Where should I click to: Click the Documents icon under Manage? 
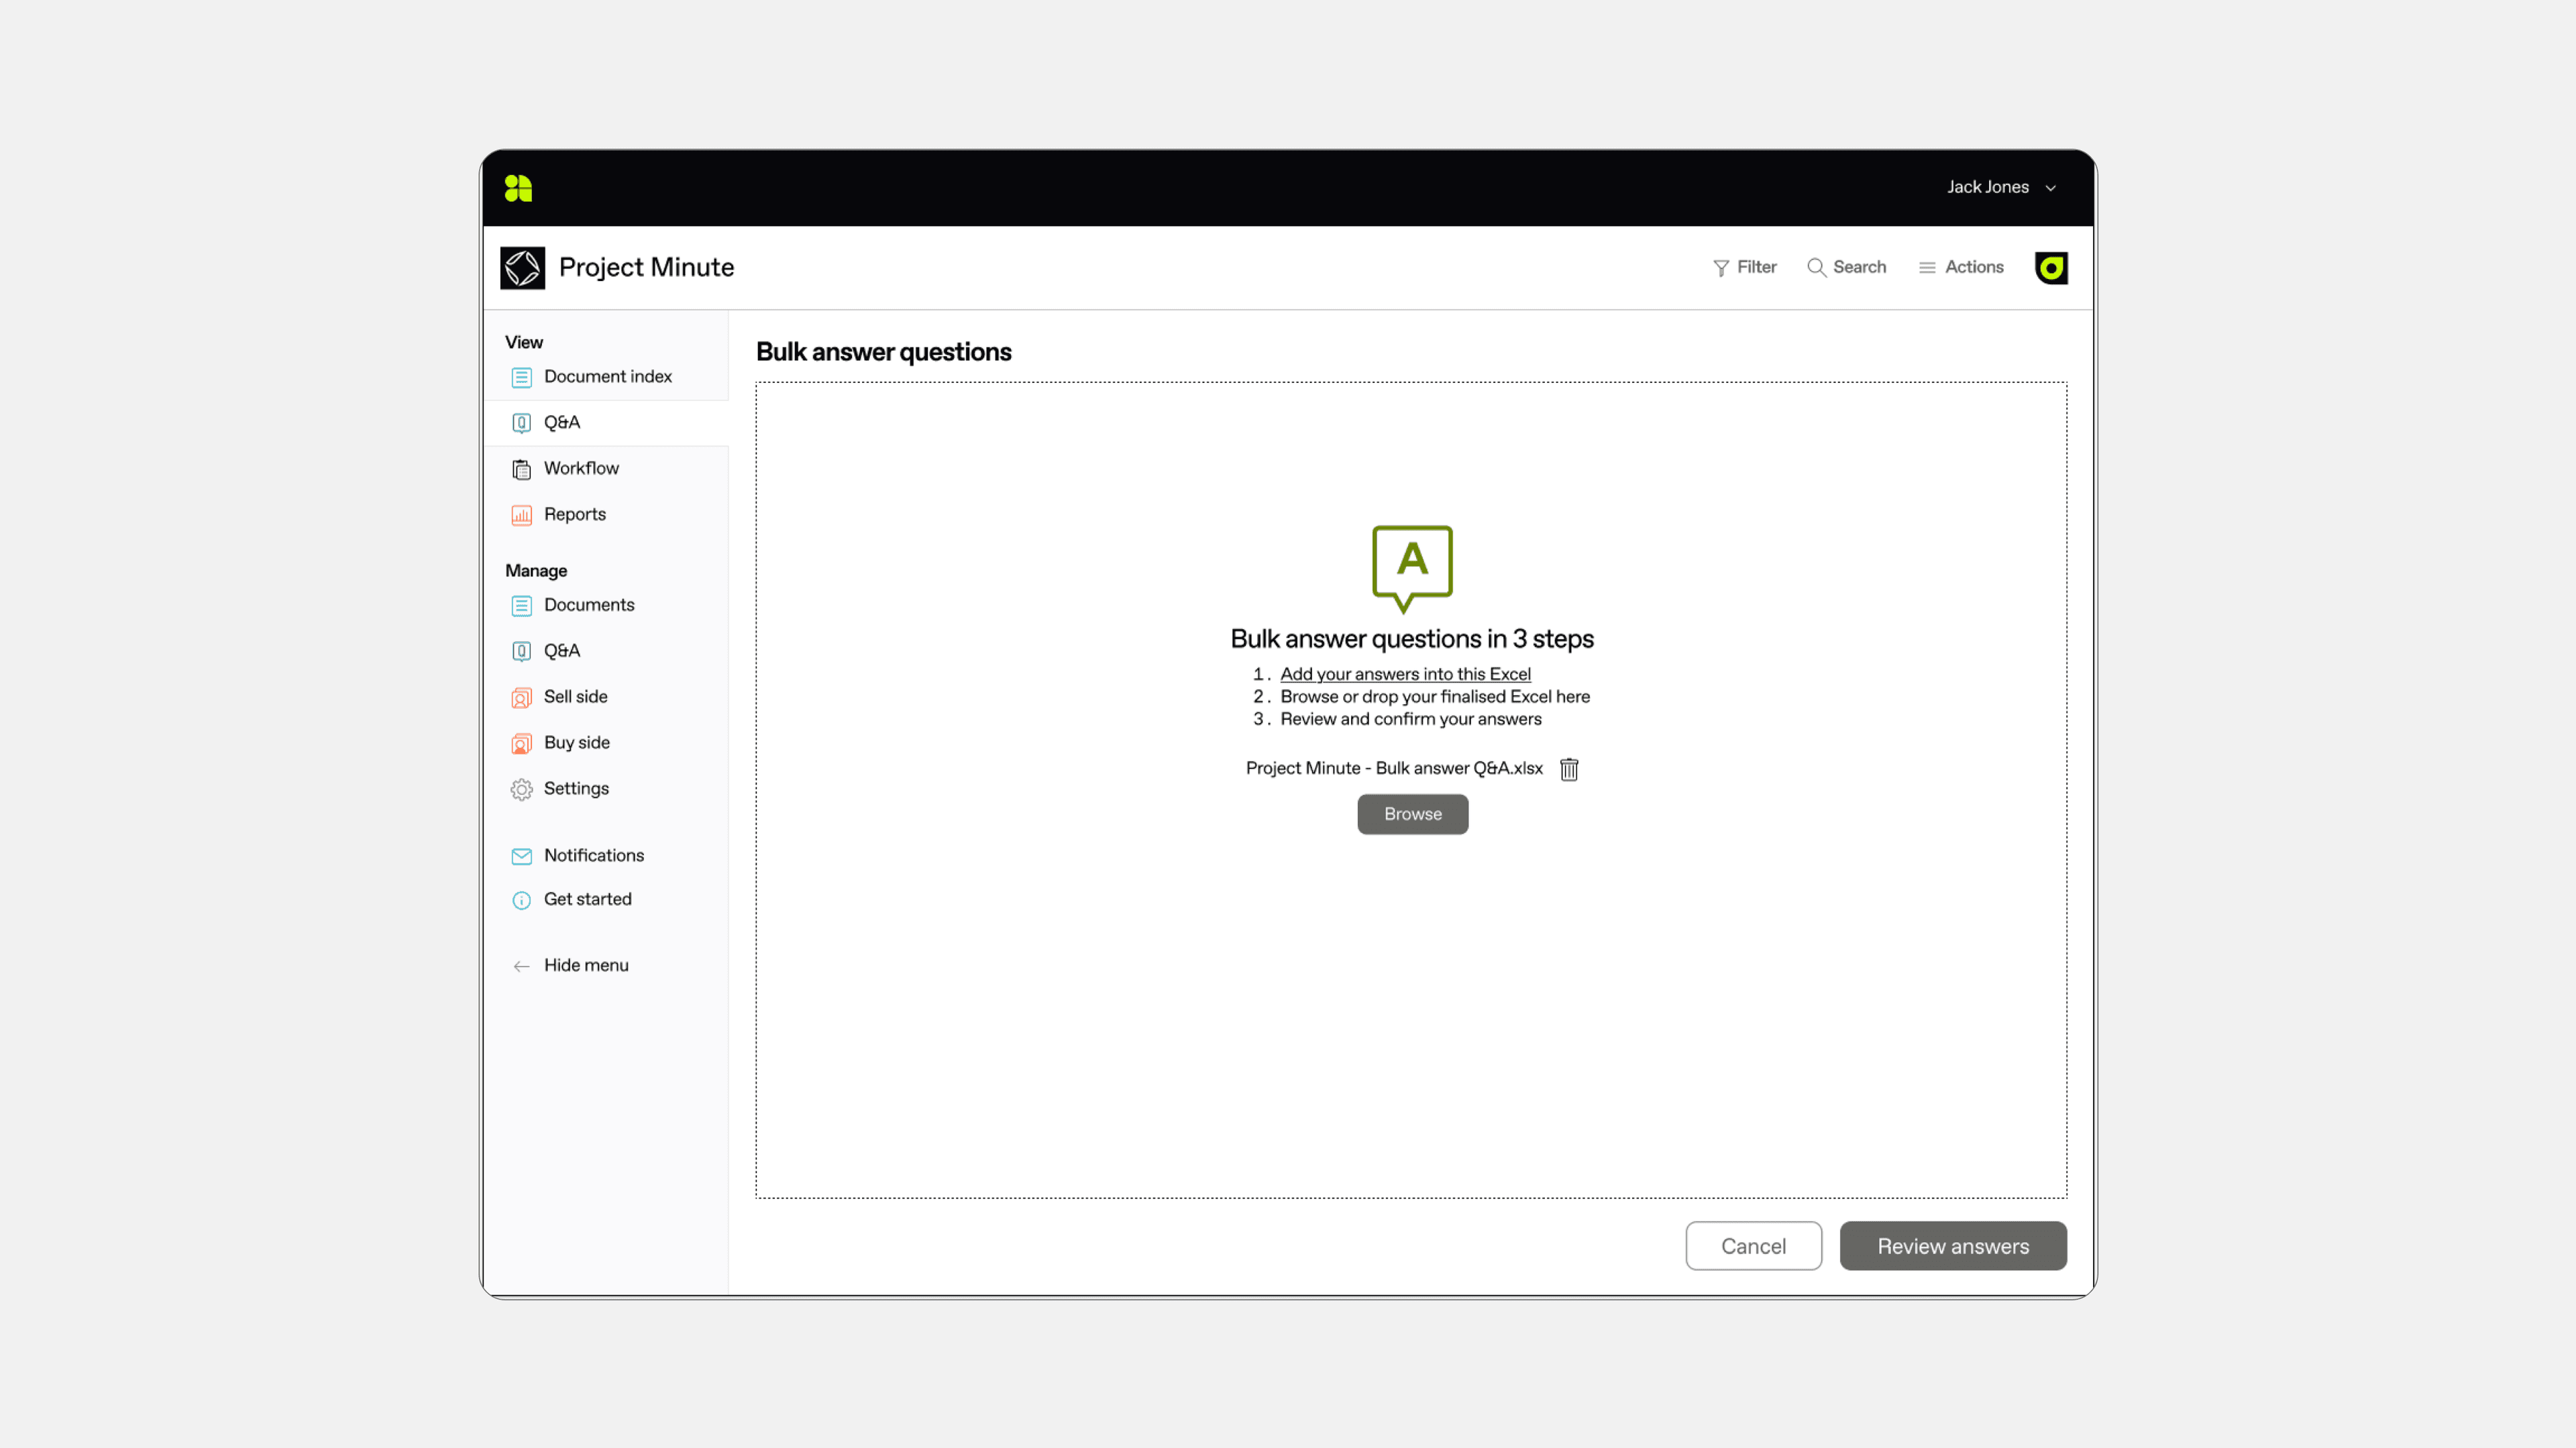[x=521, y=606]
